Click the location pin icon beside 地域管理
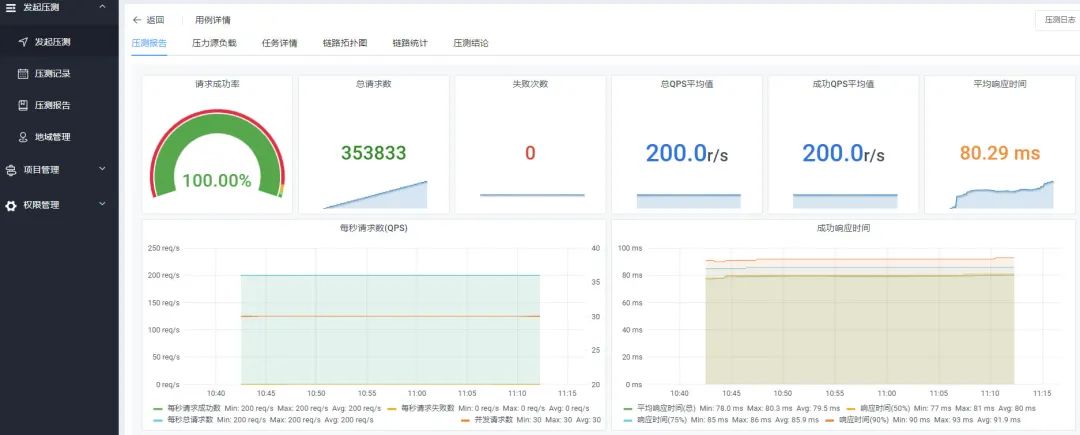The image size is (1080, 435). point(23,137)
